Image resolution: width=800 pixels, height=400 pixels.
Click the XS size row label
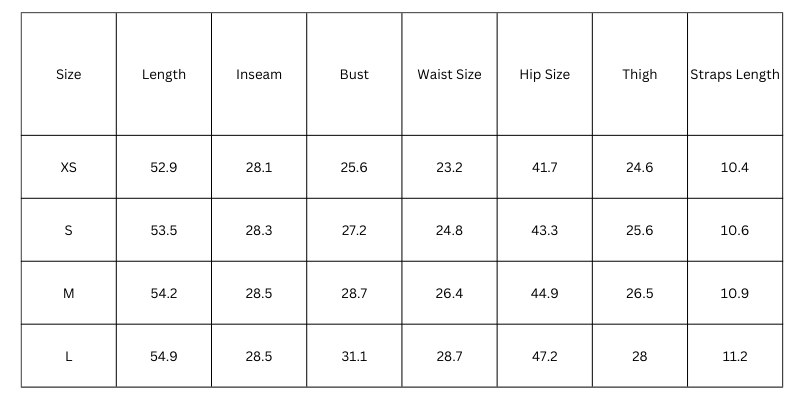68,167
